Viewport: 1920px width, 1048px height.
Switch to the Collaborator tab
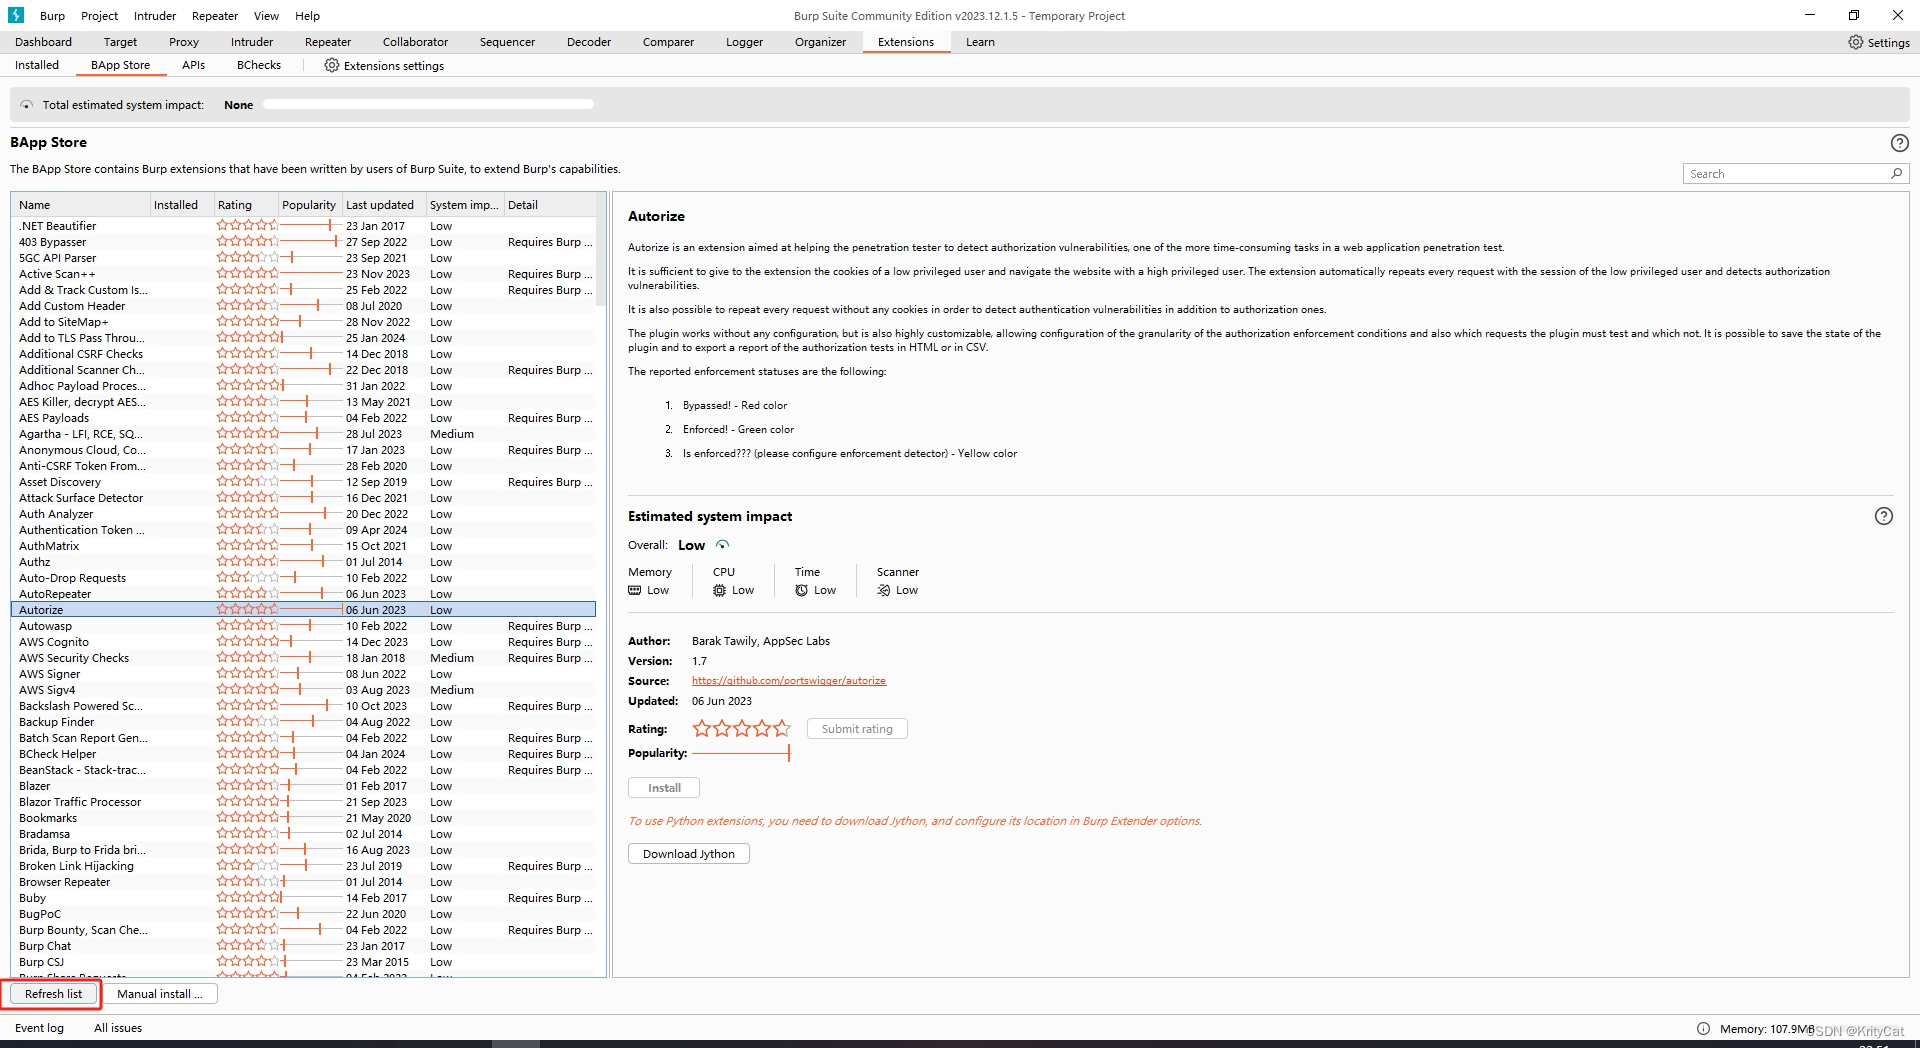415,42
